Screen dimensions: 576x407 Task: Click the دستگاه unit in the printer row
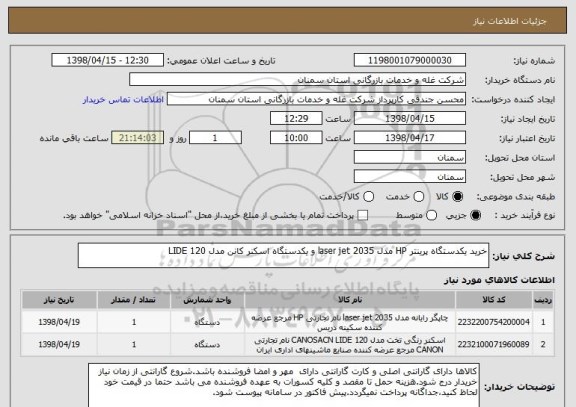[207, 323]
